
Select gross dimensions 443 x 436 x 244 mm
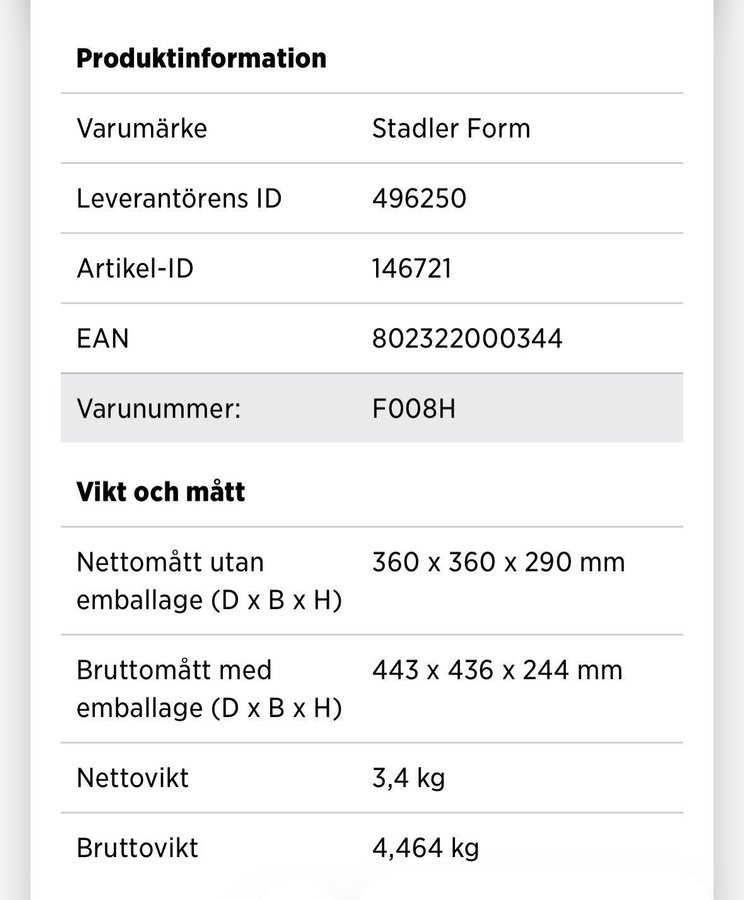pos(497,670)
